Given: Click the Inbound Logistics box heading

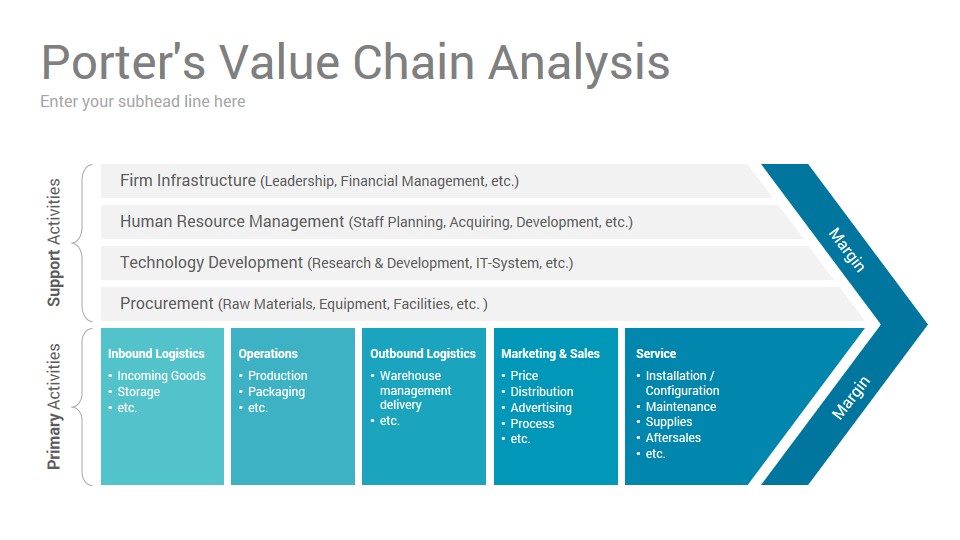Looking at the screenshot, I should point(156,353).
